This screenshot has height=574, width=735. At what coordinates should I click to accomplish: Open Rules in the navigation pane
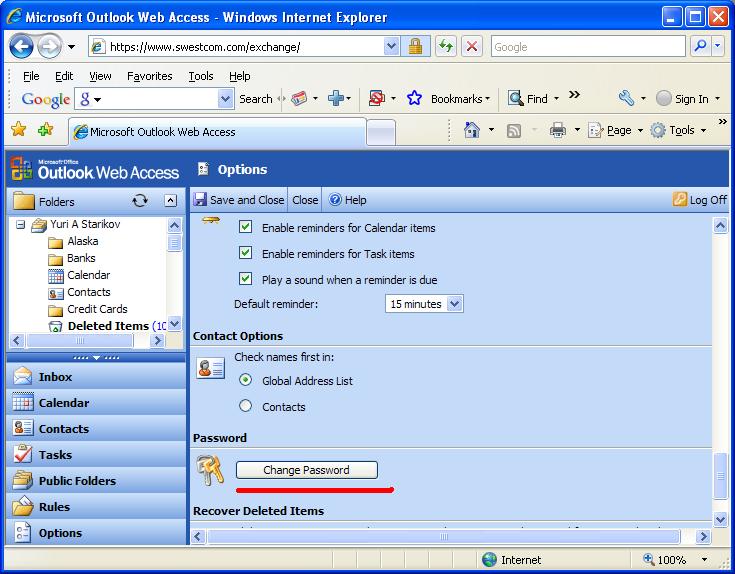(x=96, y=507)
